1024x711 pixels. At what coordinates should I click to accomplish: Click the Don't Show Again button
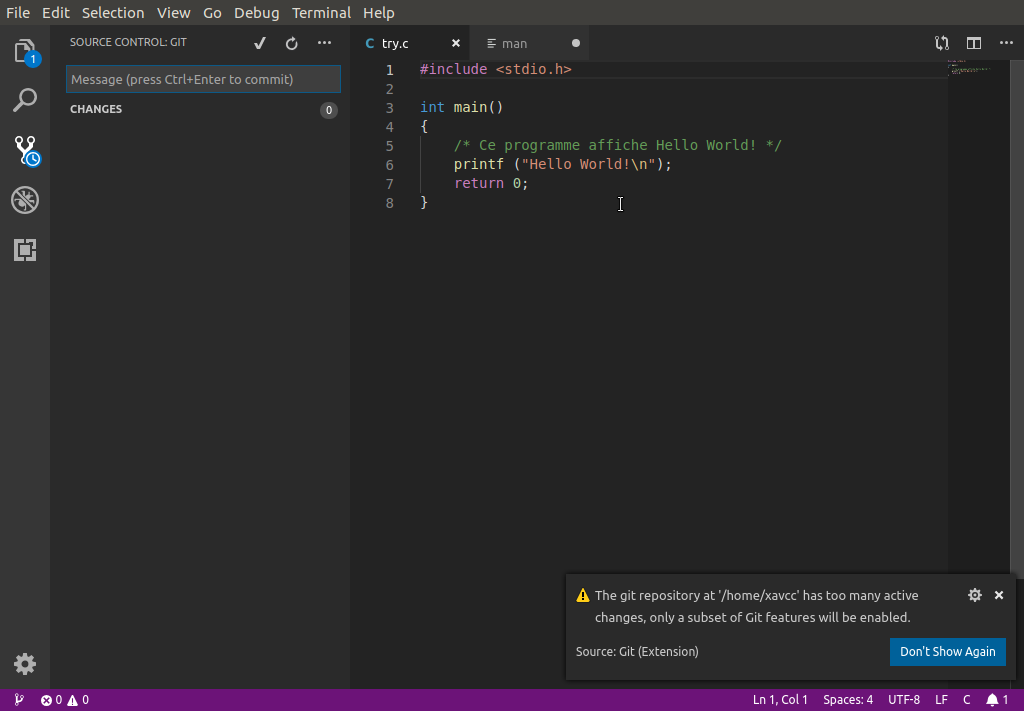click(x=947, y=651)
